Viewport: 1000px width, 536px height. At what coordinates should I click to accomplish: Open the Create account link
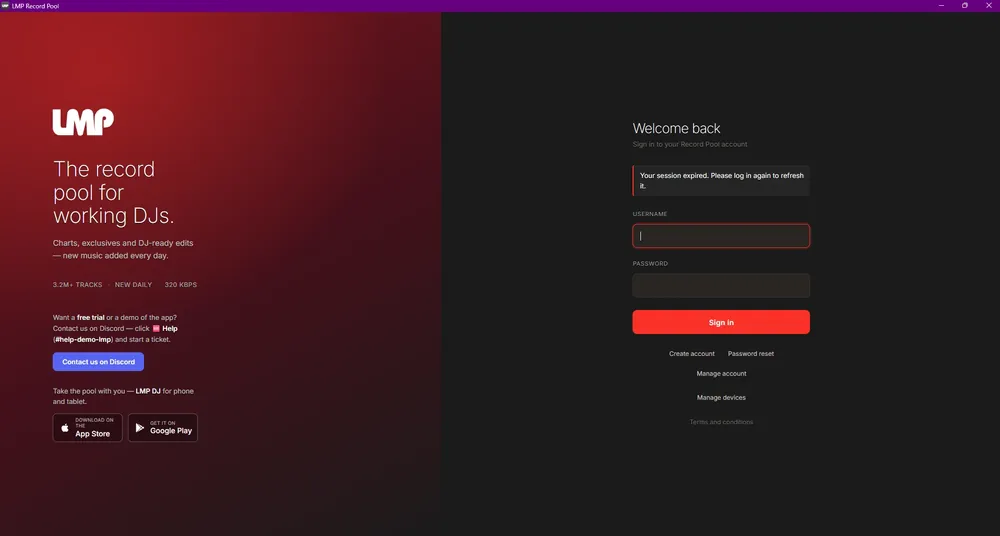(691, 354)
